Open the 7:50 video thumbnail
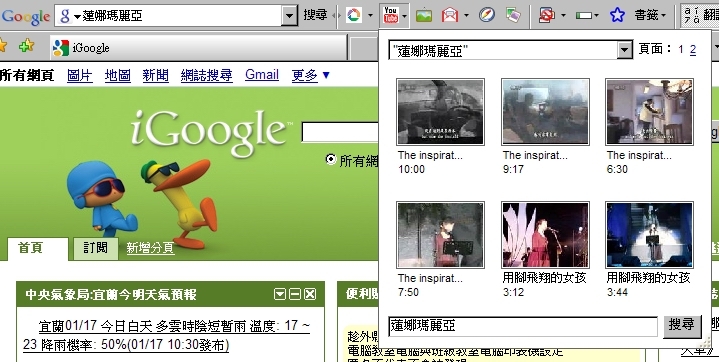Screen dimensions: 719x362 click(x=440, y=234)
